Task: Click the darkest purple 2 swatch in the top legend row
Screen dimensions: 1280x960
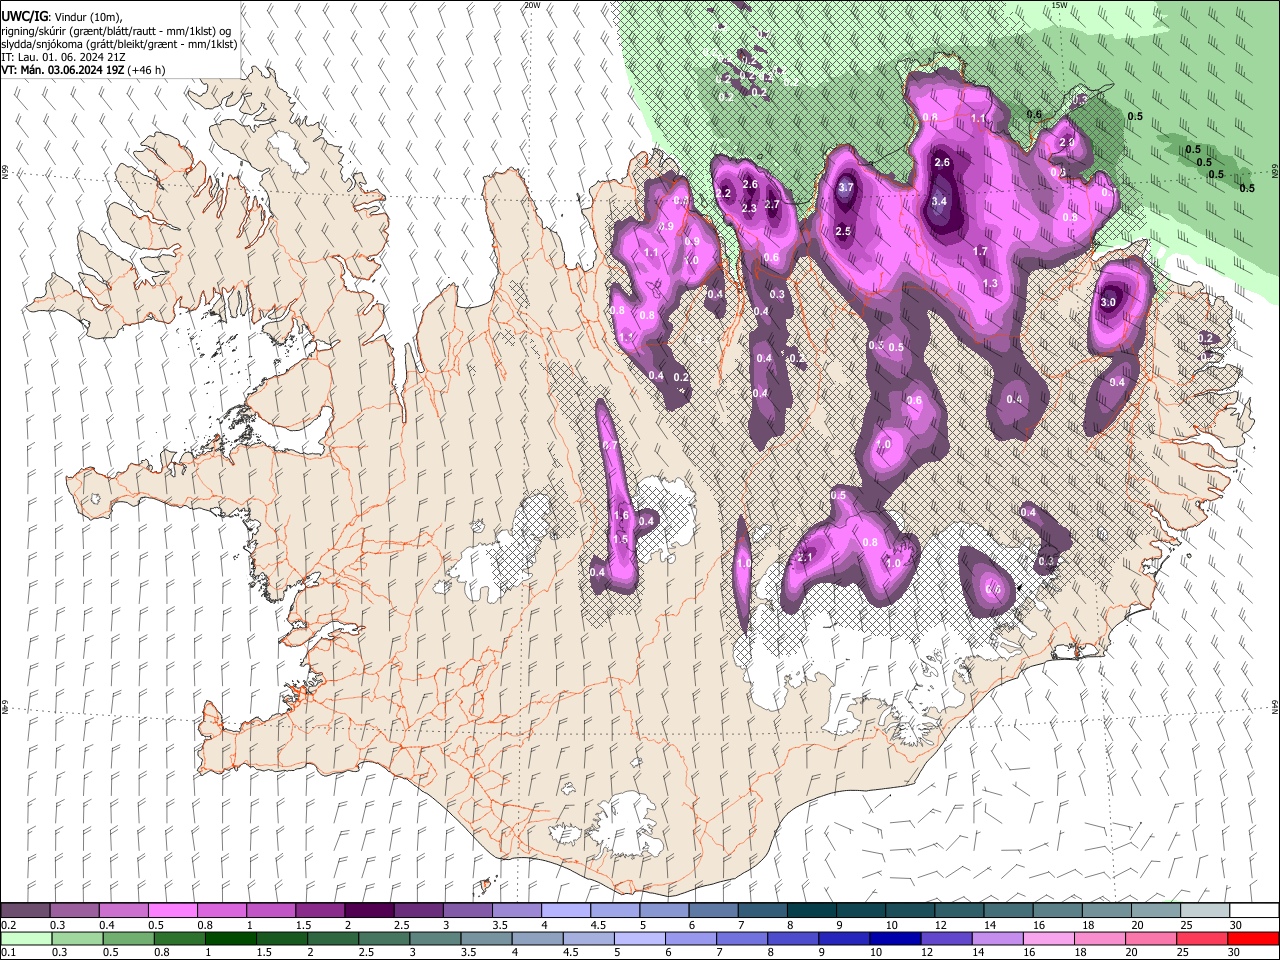Action: click(x=369, y=911)
